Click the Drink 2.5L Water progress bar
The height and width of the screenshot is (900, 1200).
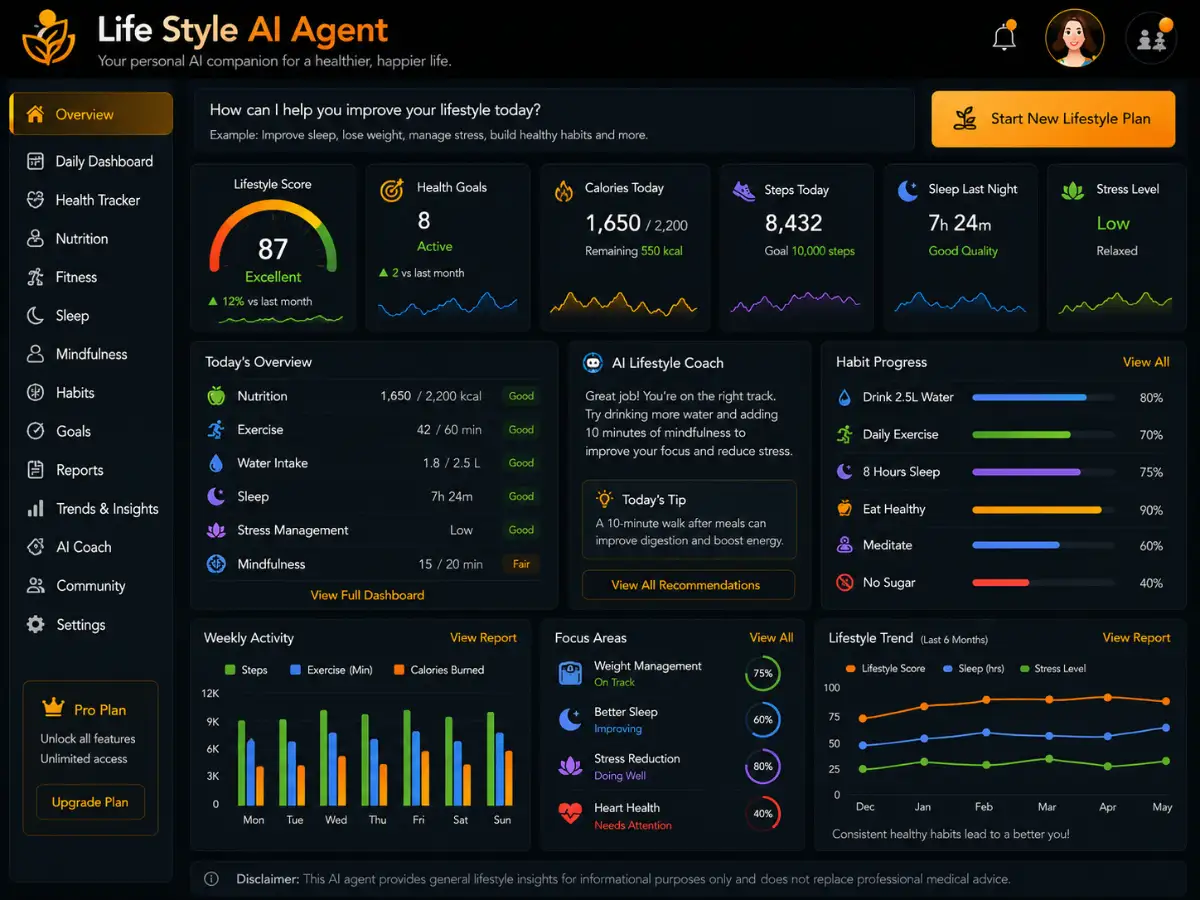click(1044, 397)
